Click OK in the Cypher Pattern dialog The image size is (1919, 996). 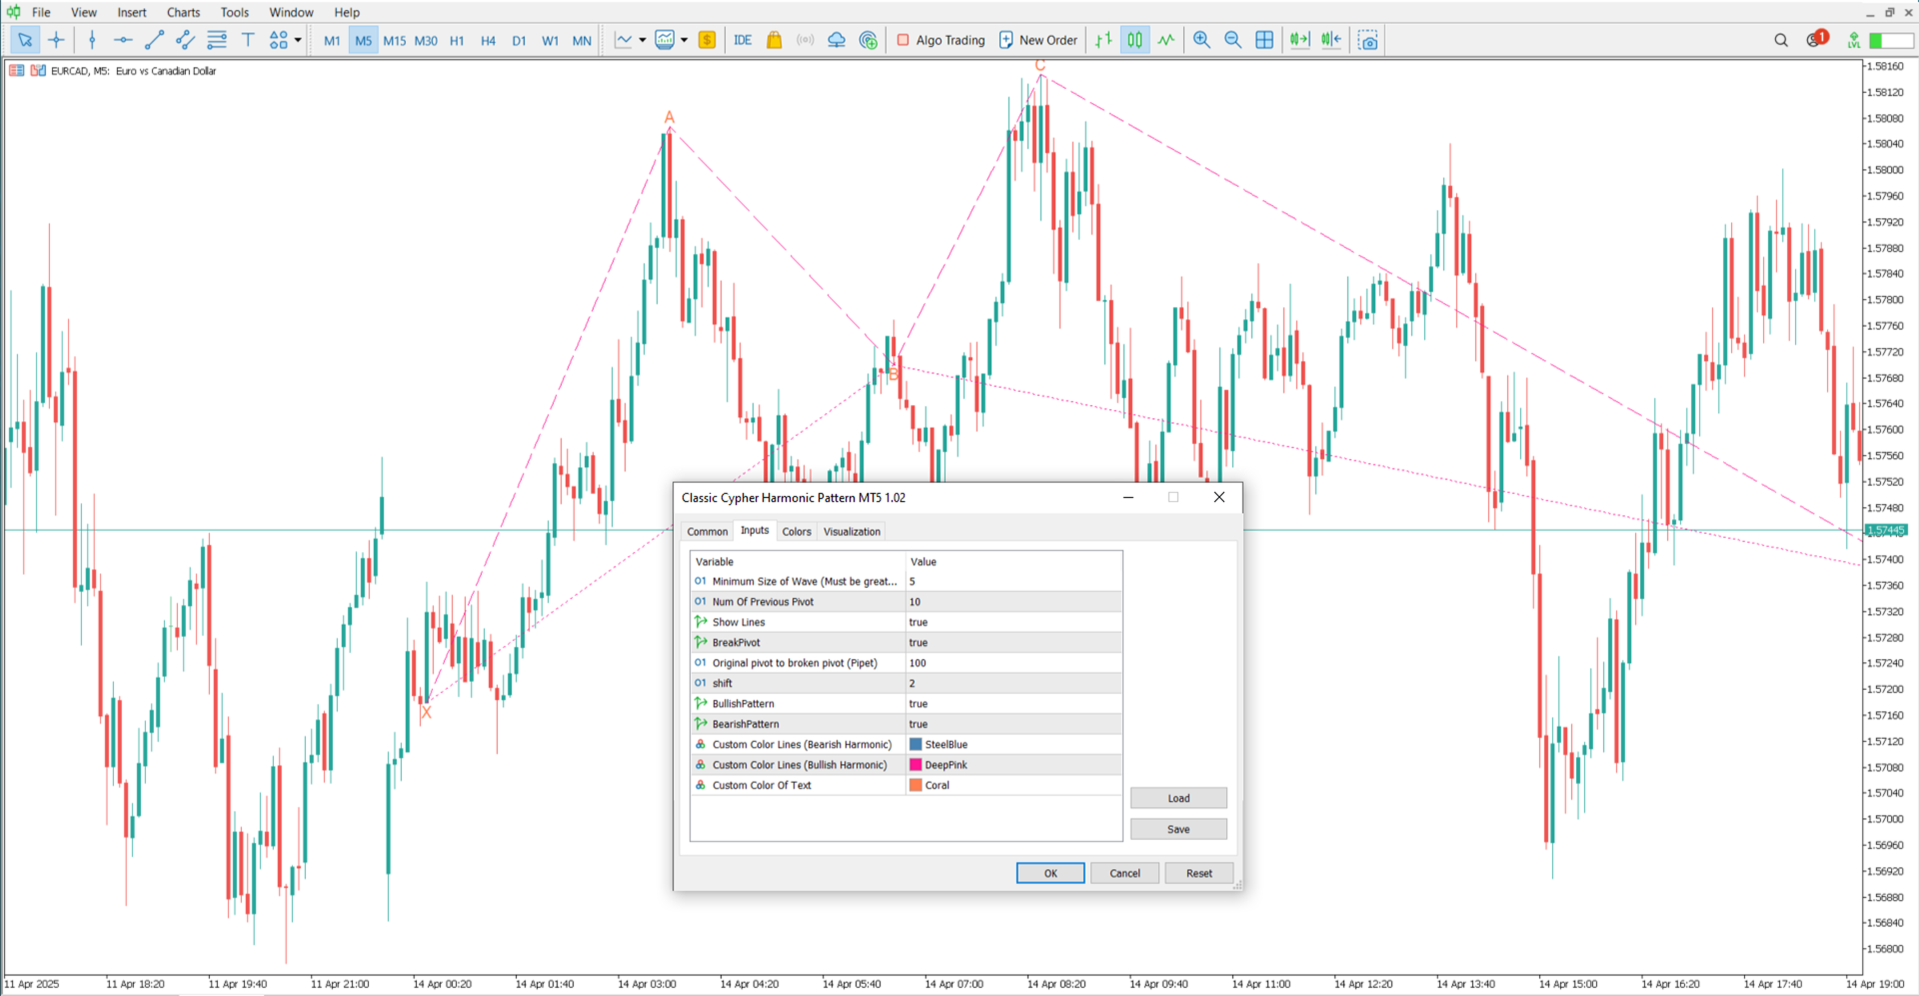tap(1050, 873)
